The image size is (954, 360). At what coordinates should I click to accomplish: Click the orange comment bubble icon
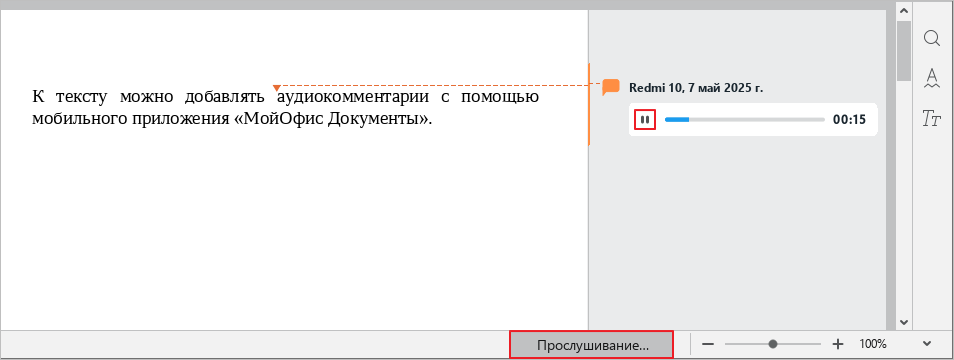(x=611, y=88)
